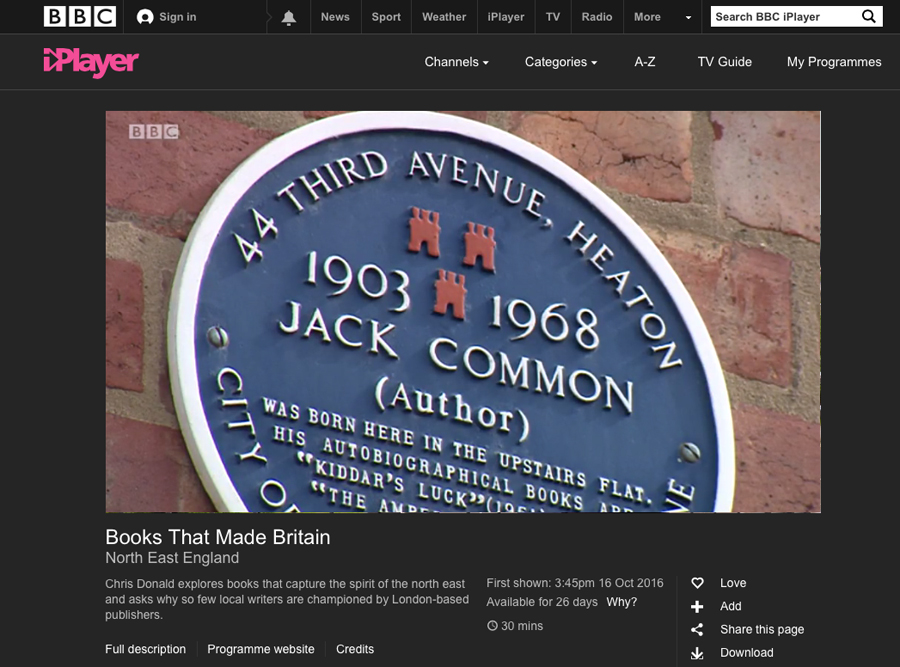Click the Share this page icon
This screenshot has height=667, width=900.
(x=696, y=629)
